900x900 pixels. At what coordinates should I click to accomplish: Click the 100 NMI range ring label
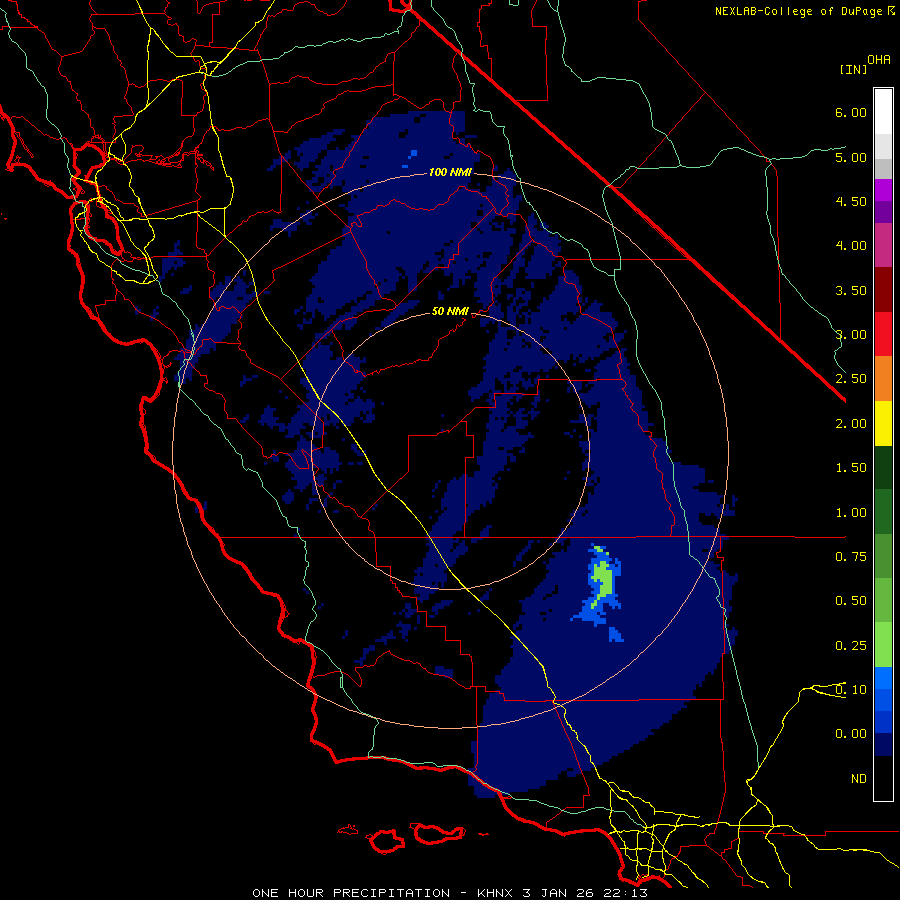click(x=450, y=172)
